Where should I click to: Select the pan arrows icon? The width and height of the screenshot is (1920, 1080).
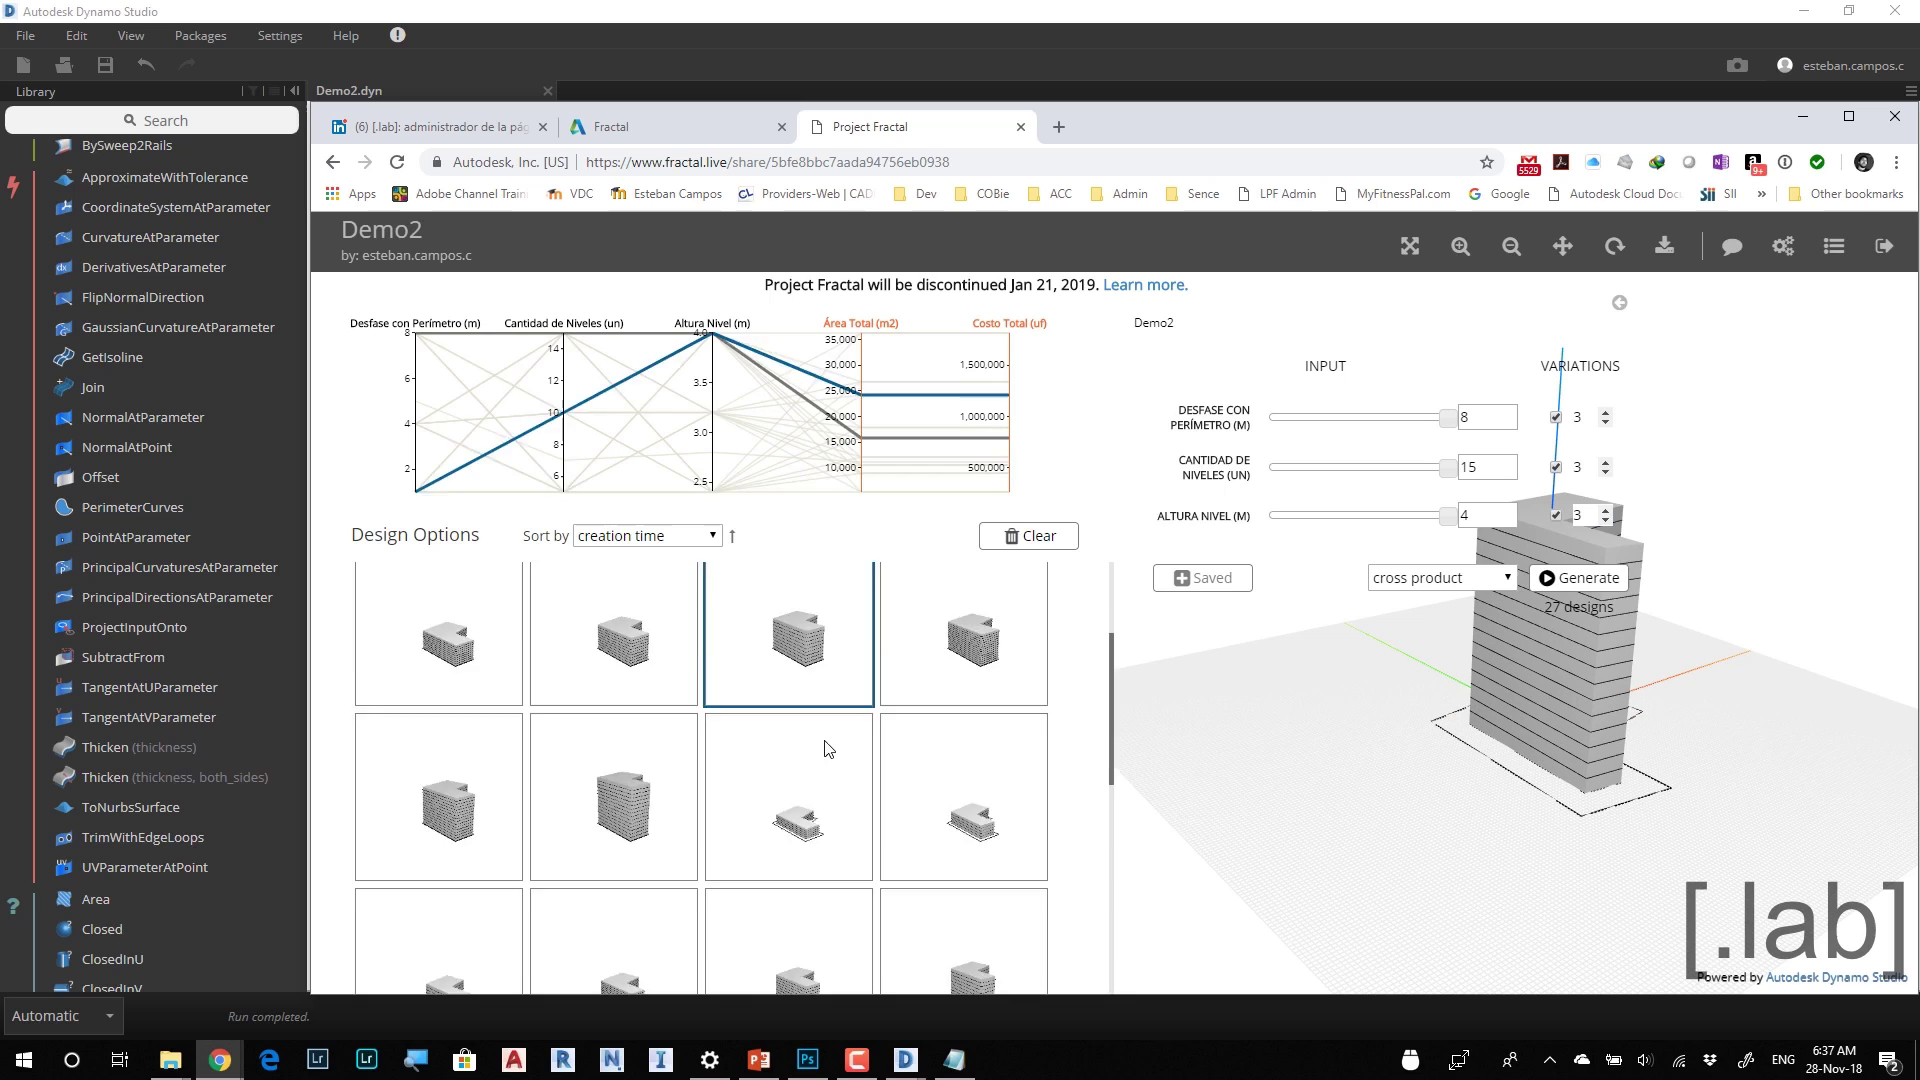[1563, 246]
